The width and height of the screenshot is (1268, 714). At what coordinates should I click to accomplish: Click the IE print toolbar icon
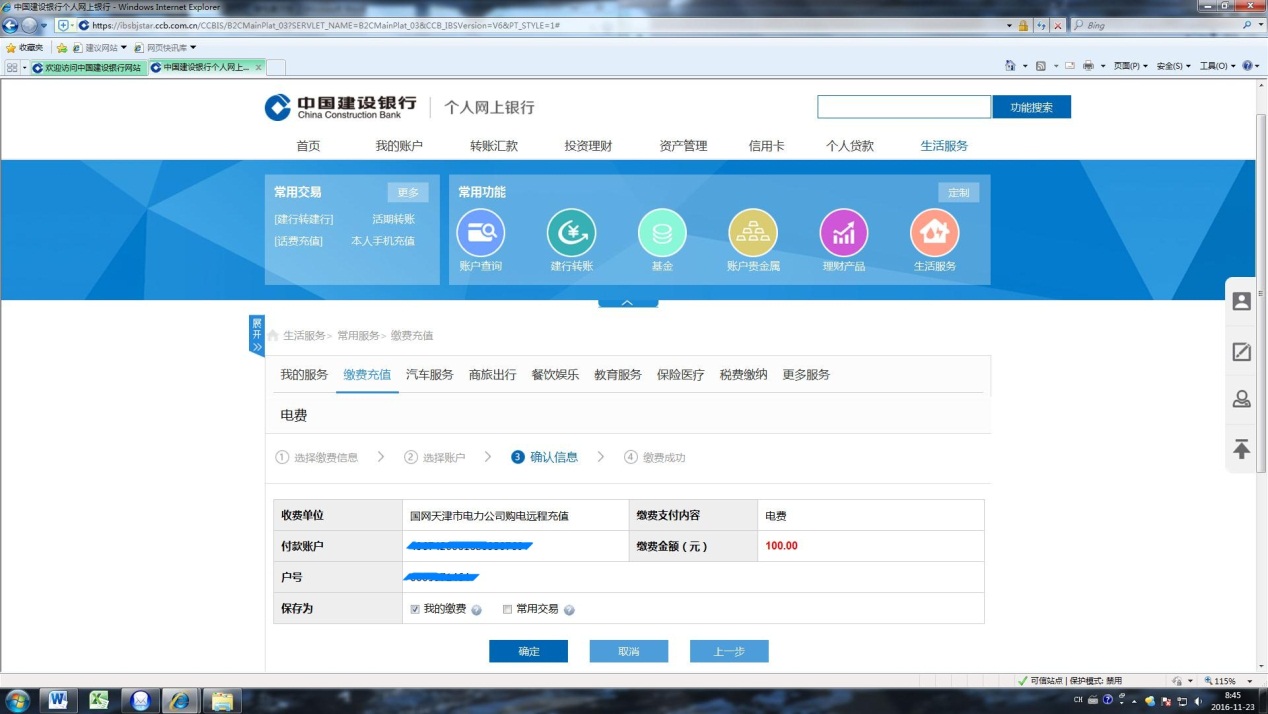[1088, 66]
